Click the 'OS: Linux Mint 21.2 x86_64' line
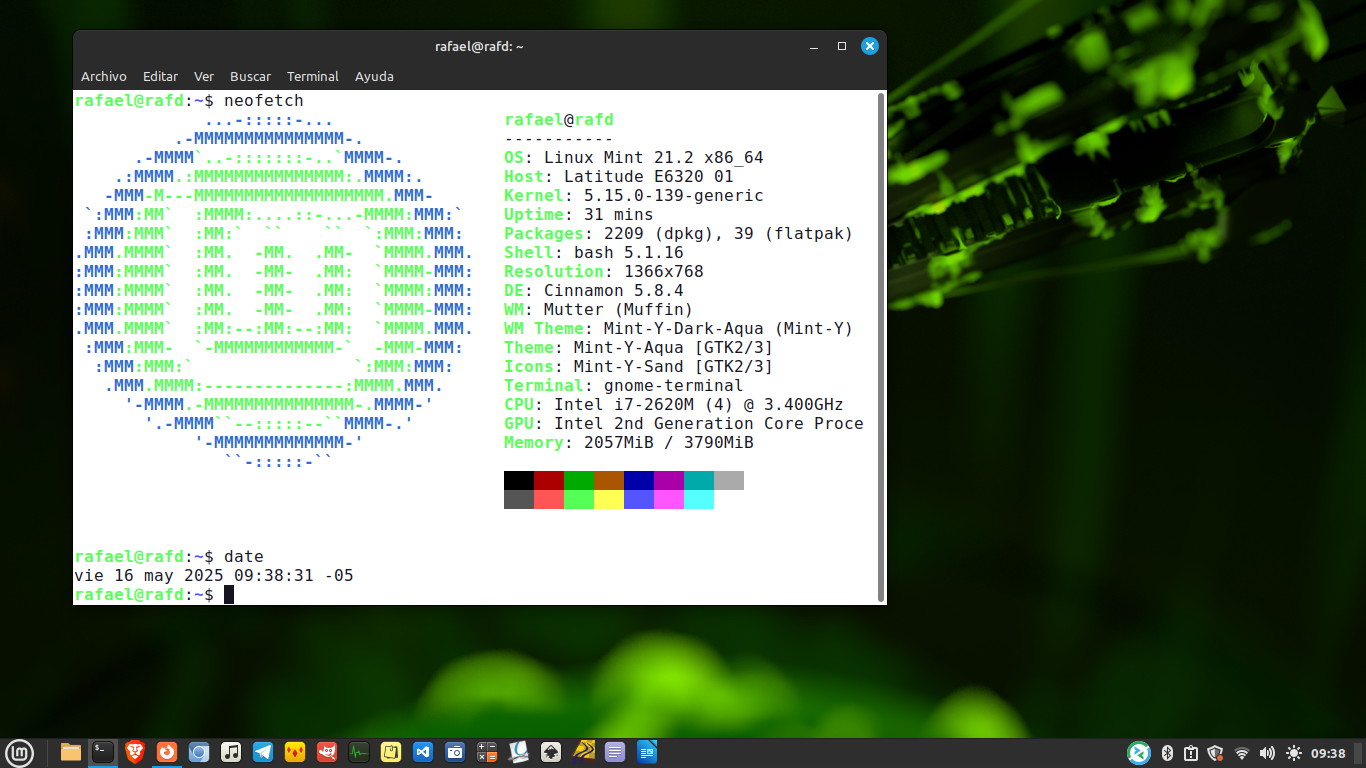Image resolution: width=1366 pixels, height=768 pixels. tap(634, 157)
